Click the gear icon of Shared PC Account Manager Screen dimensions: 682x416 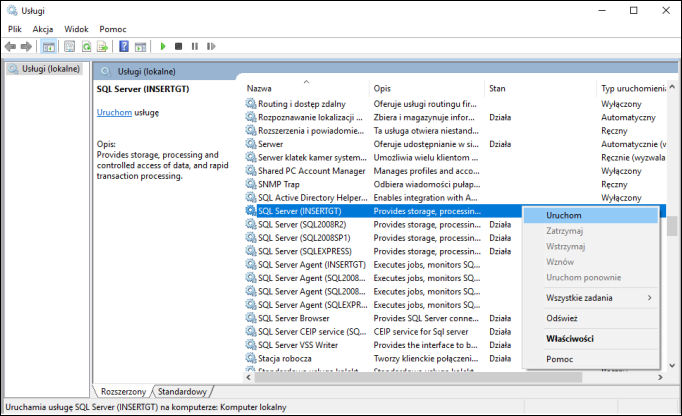pyautogui.click(x=251, y=170)
